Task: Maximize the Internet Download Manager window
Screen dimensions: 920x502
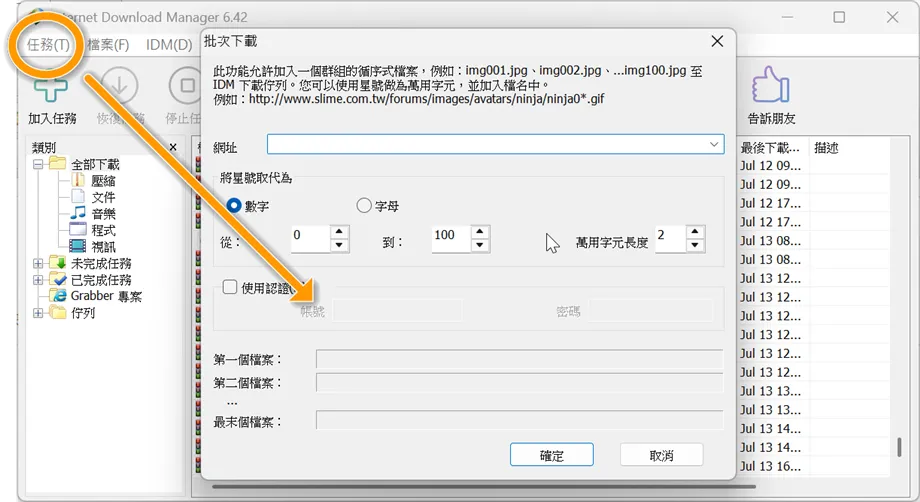Action: 839,17
